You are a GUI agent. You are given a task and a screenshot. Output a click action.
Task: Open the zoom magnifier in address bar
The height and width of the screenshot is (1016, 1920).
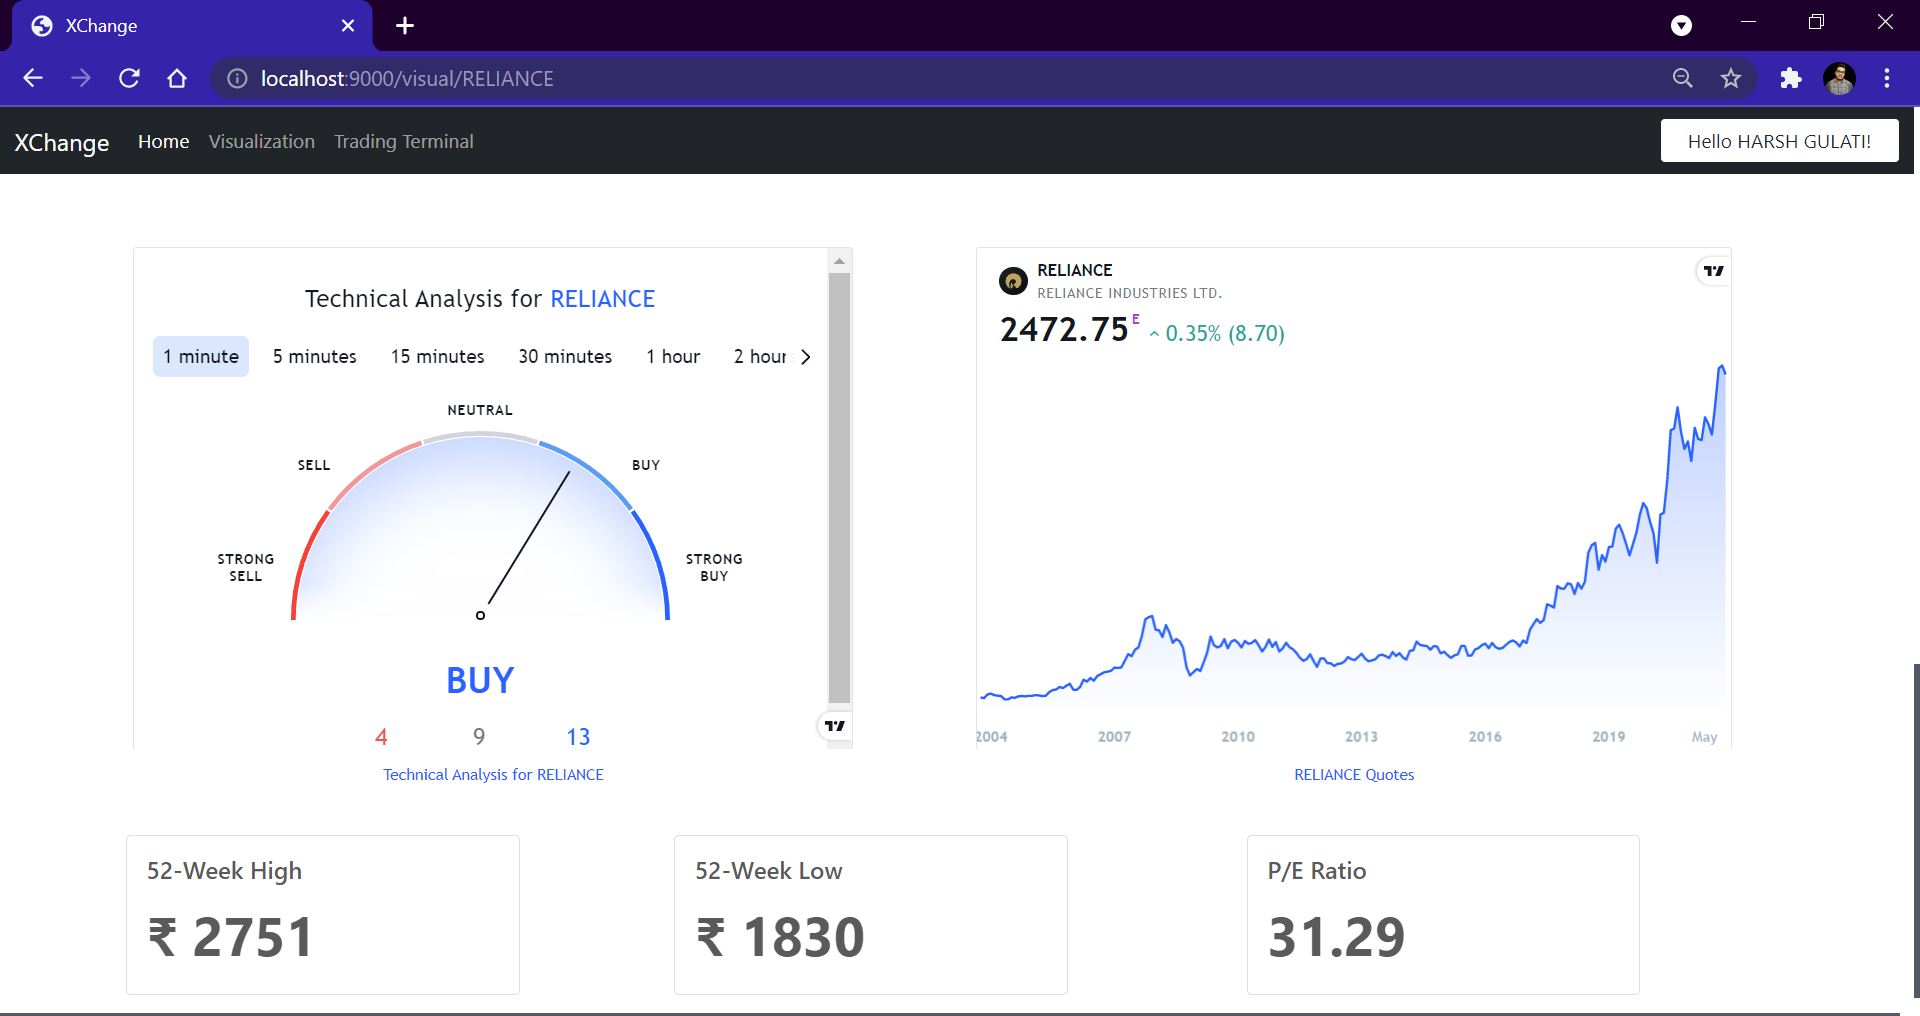1683,78
